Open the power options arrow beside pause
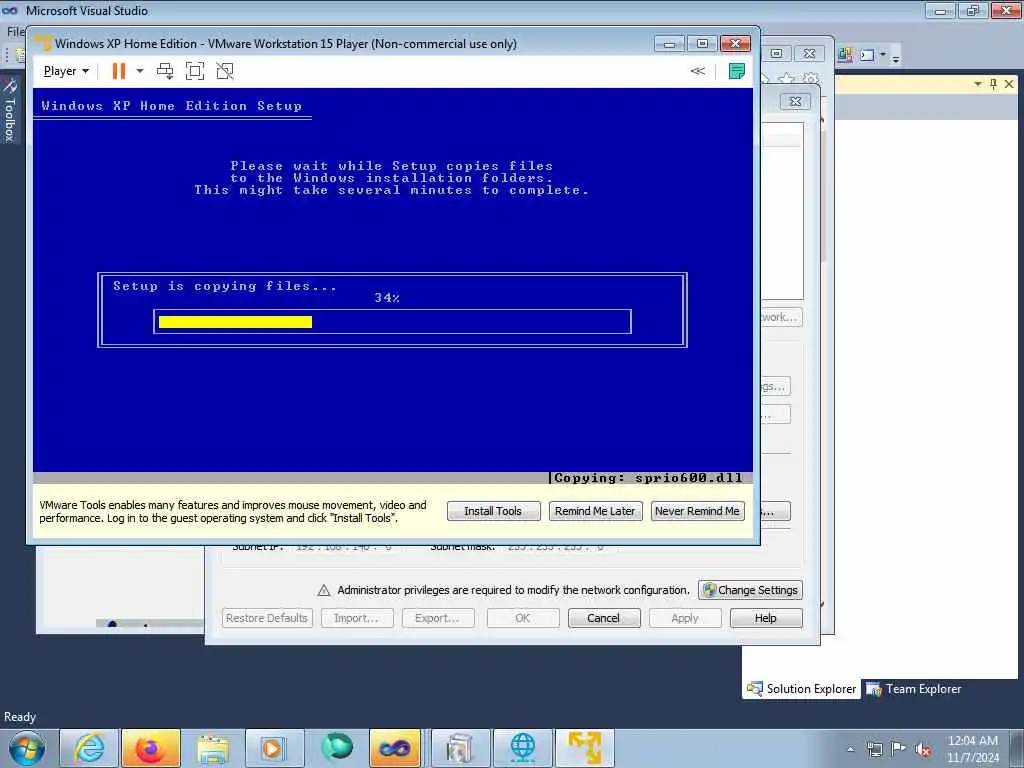Viewport: 1024px width, 768px height. tap(140, 71)
